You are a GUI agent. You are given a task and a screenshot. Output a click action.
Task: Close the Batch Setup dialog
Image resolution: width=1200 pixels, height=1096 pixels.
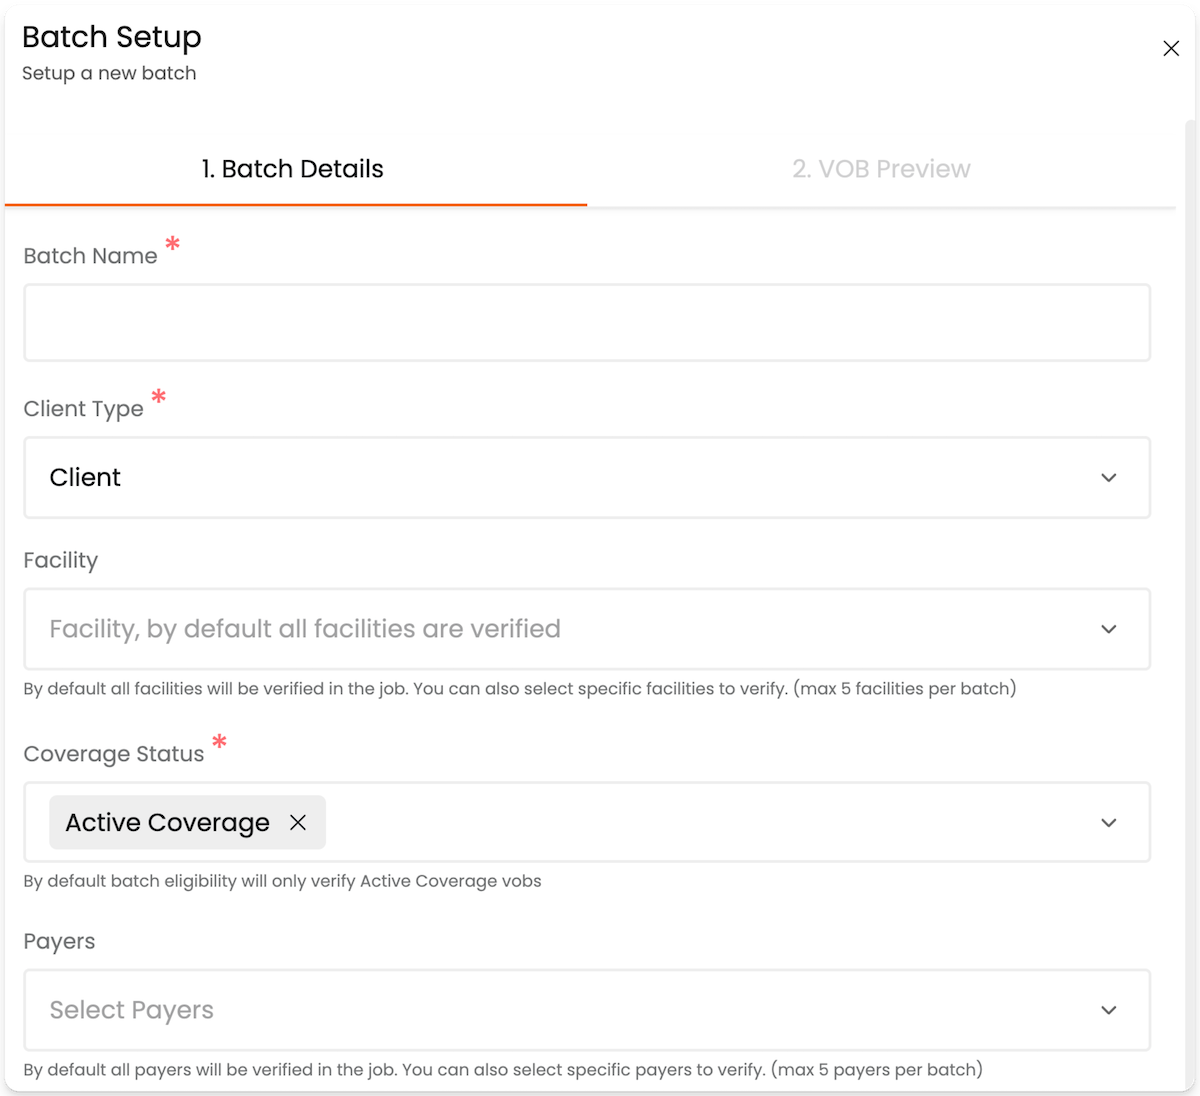pos(1171,48)
